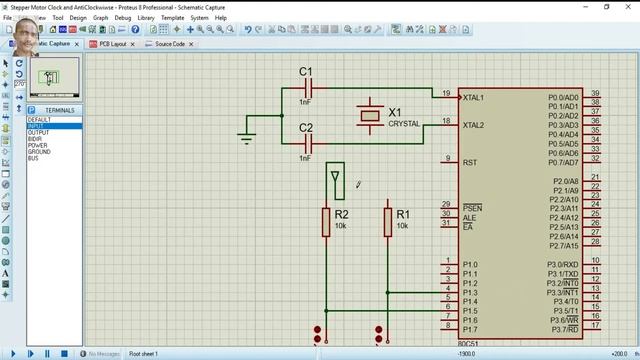Viewport: 640px width, 360px height.
Task: Select BUS in the terminals list
Action: click(54, 158)
